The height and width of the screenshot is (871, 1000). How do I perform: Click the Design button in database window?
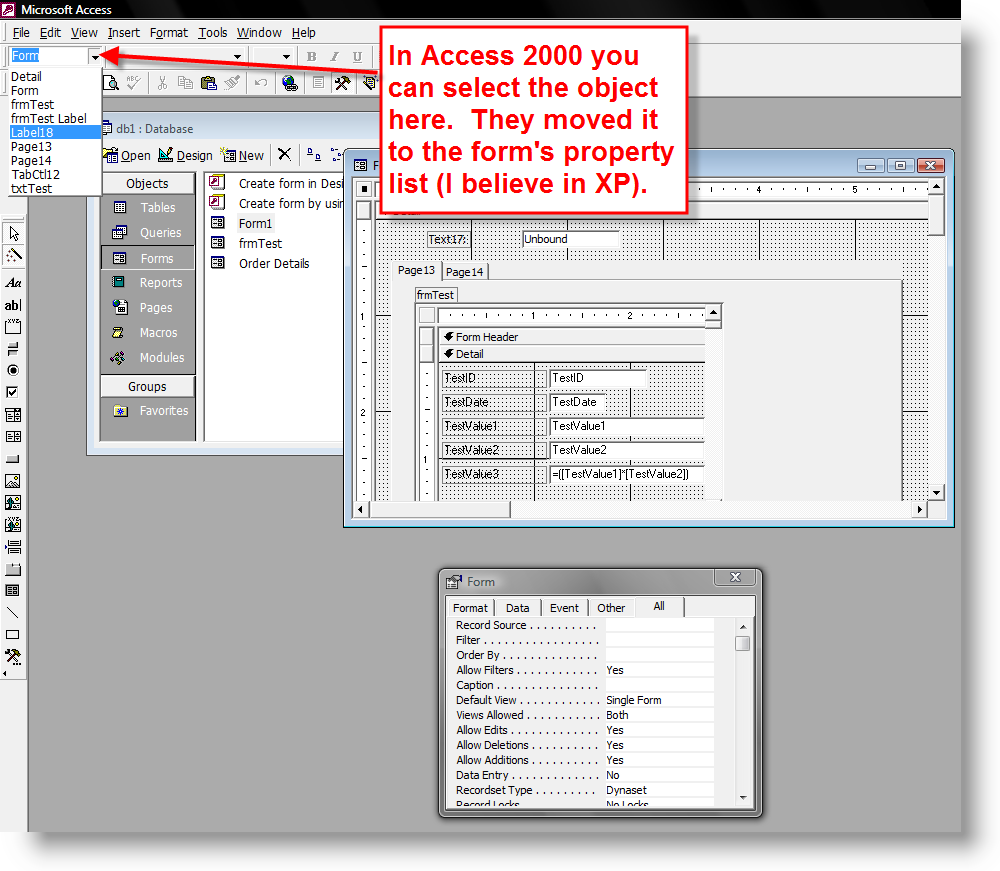point(186,155)
